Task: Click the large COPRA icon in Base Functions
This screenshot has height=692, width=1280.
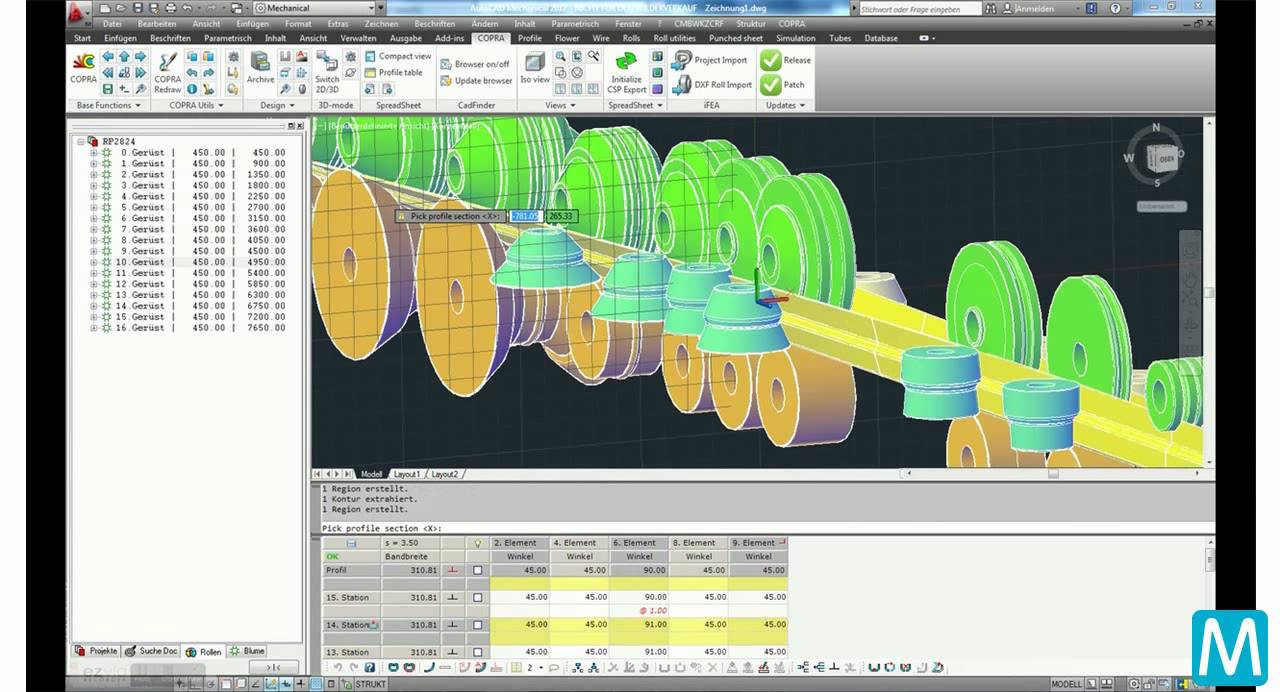Action: [x=84, y=66]
